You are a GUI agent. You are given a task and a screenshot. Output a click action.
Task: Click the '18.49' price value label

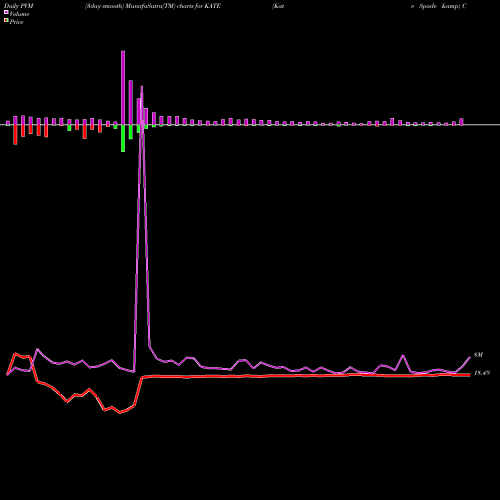(x=482, y=373)
